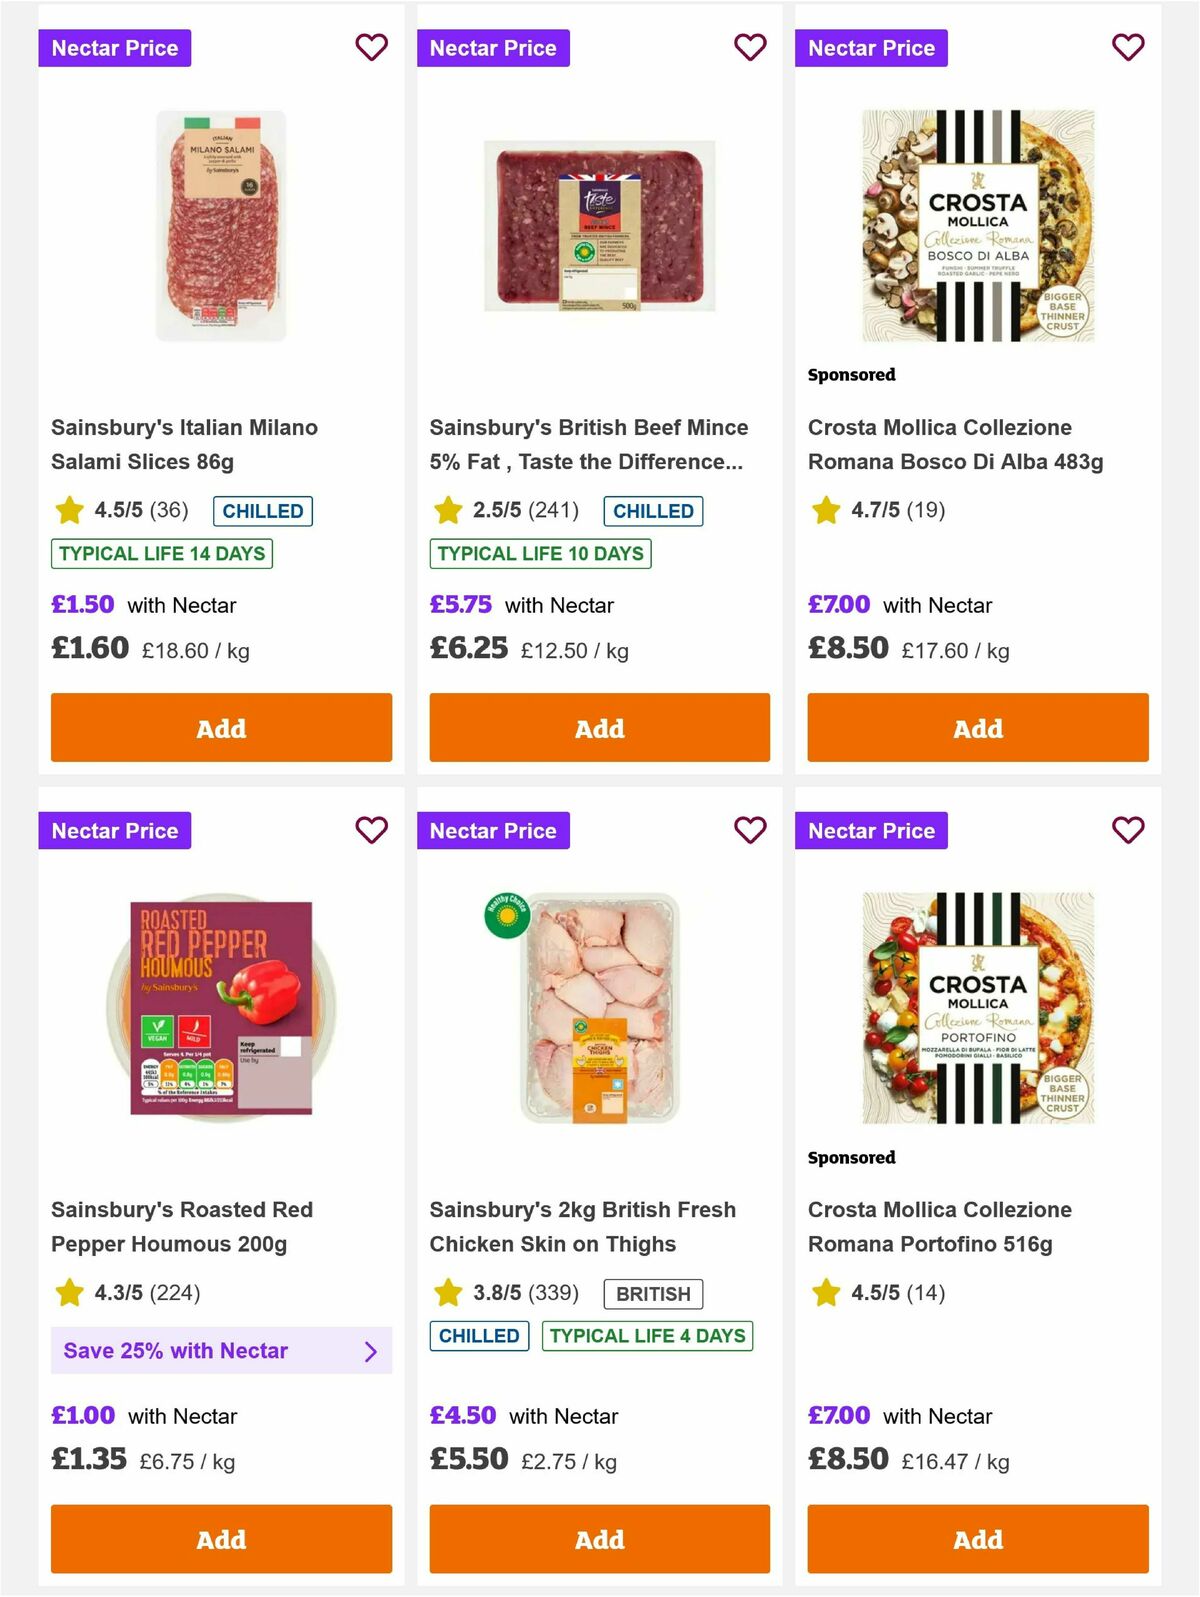This screenshot has height=1597, width=1200.
Task: Add Milano Salami Slices to basket
Action: tap(221, 728)
